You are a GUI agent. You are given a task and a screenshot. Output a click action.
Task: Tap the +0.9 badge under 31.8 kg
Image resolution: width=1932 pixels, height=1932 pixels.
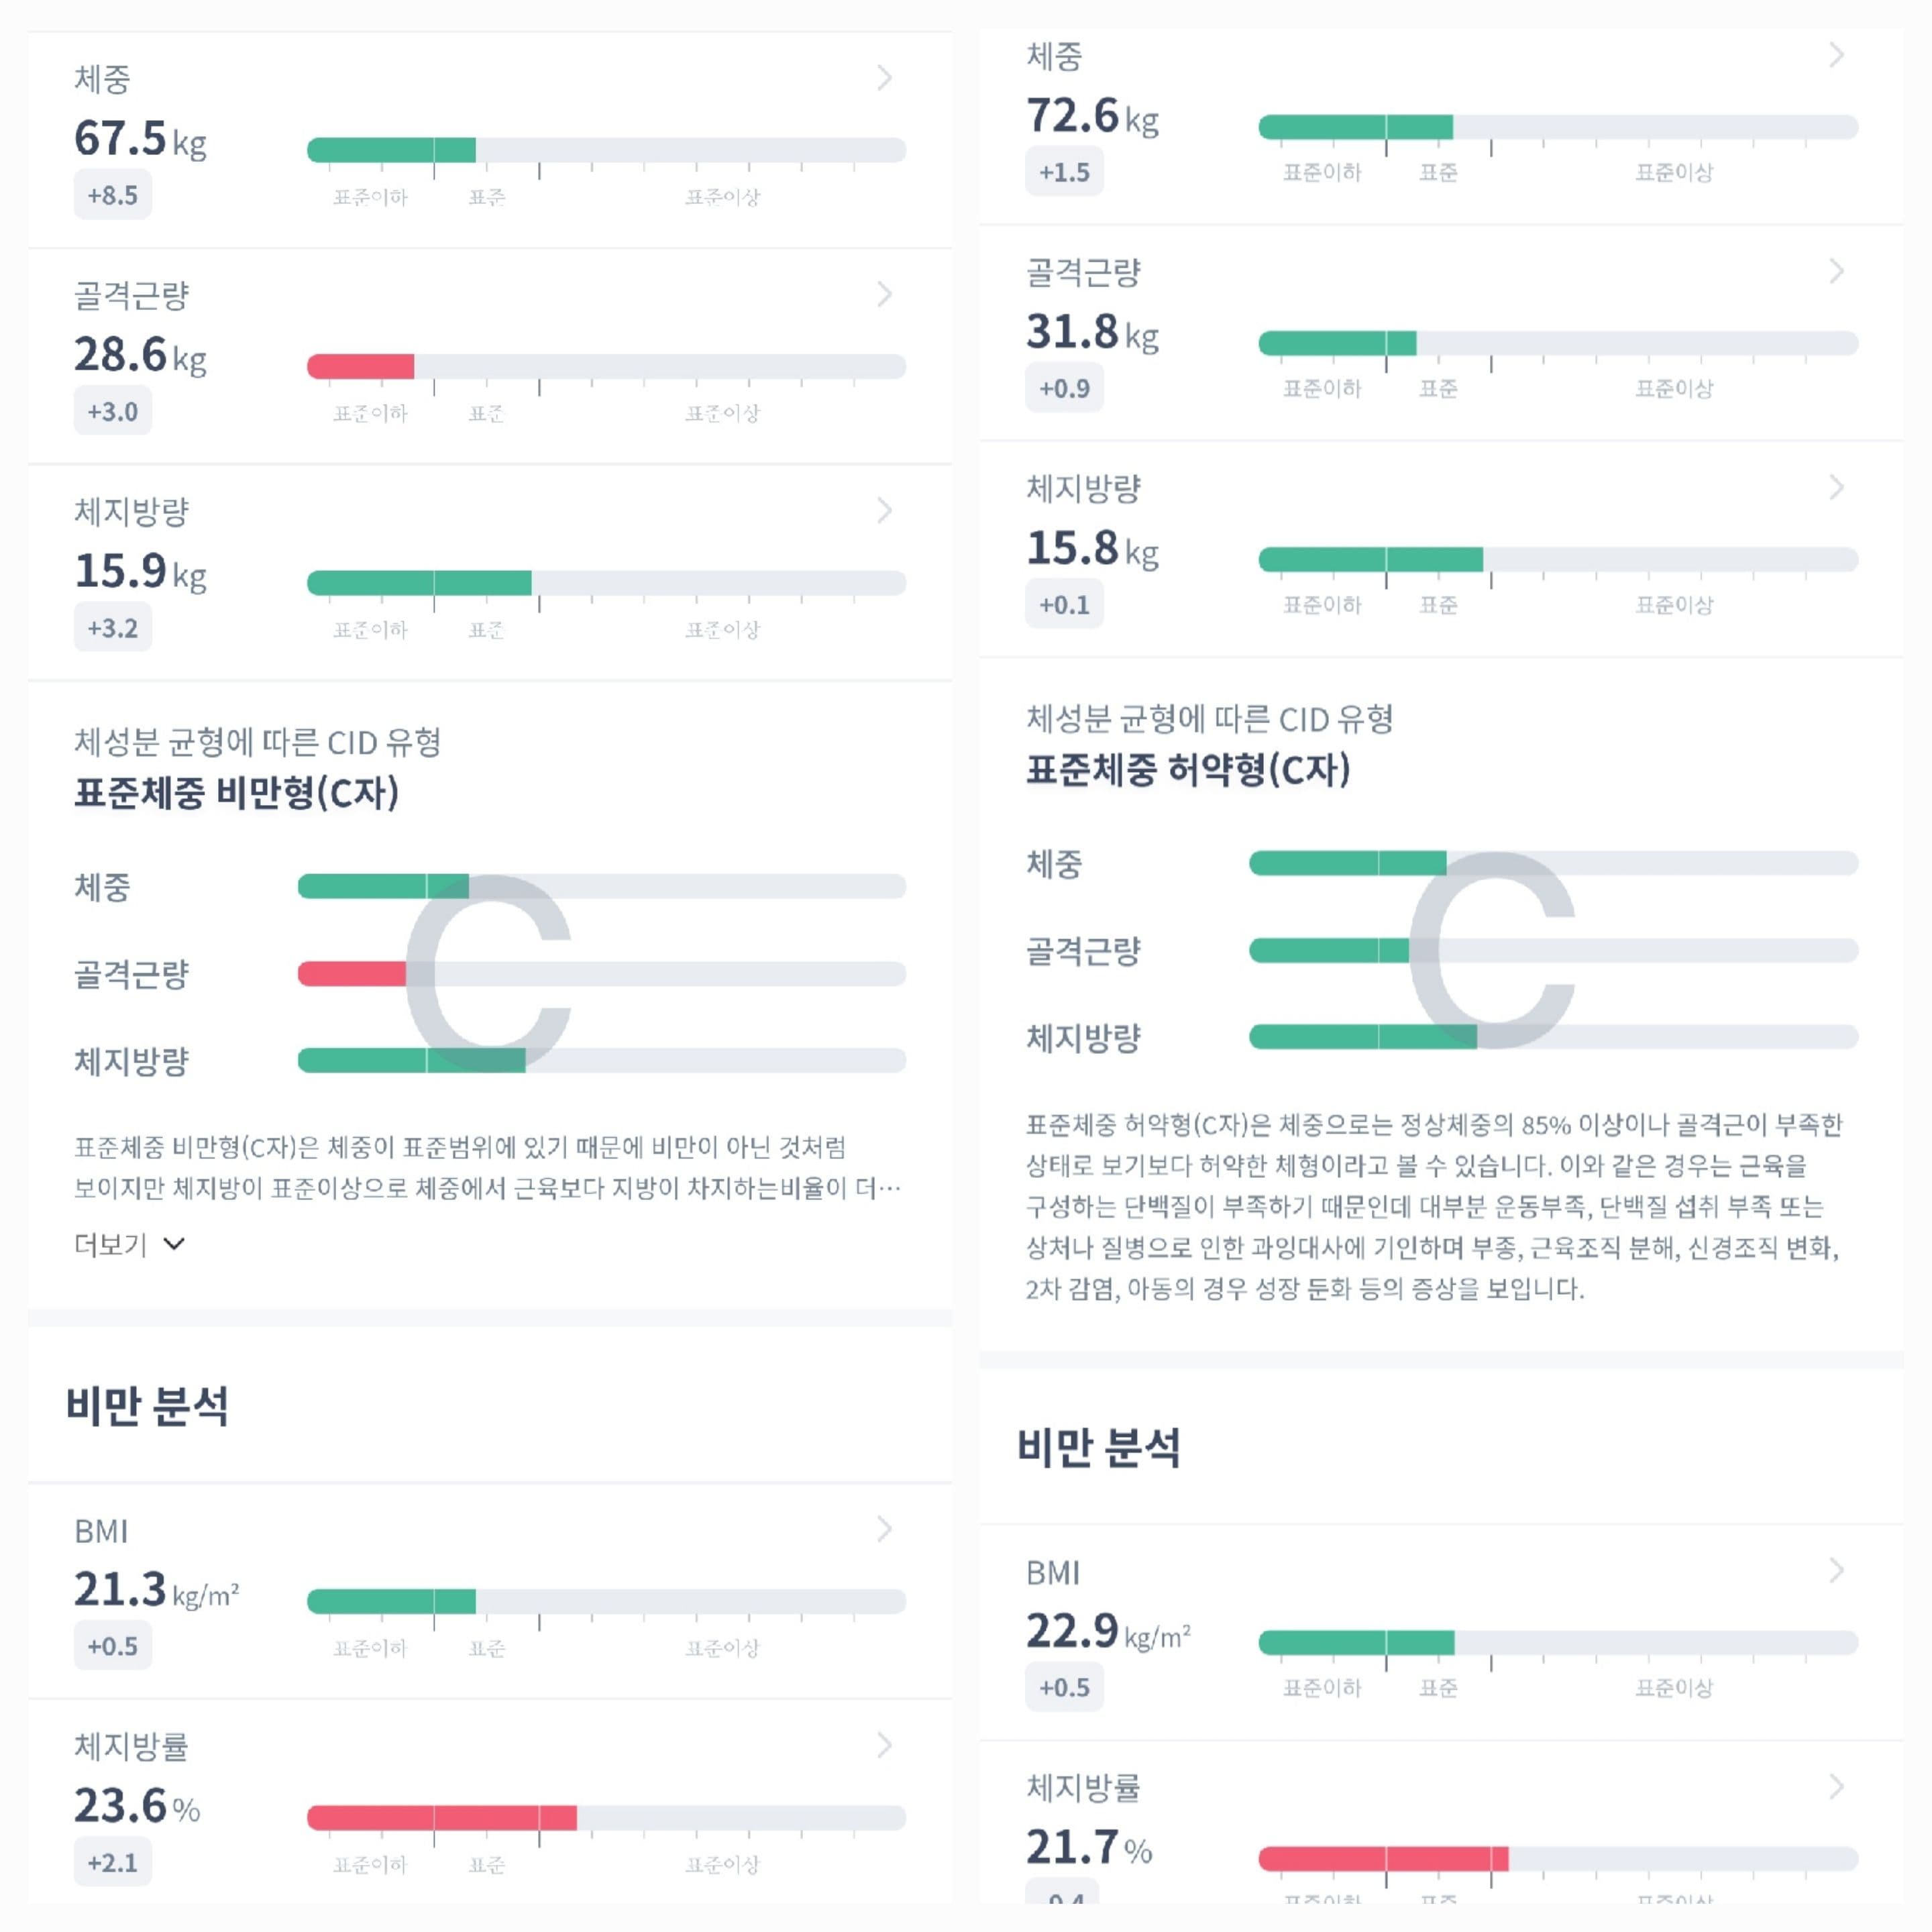(x=1064, y=388)
